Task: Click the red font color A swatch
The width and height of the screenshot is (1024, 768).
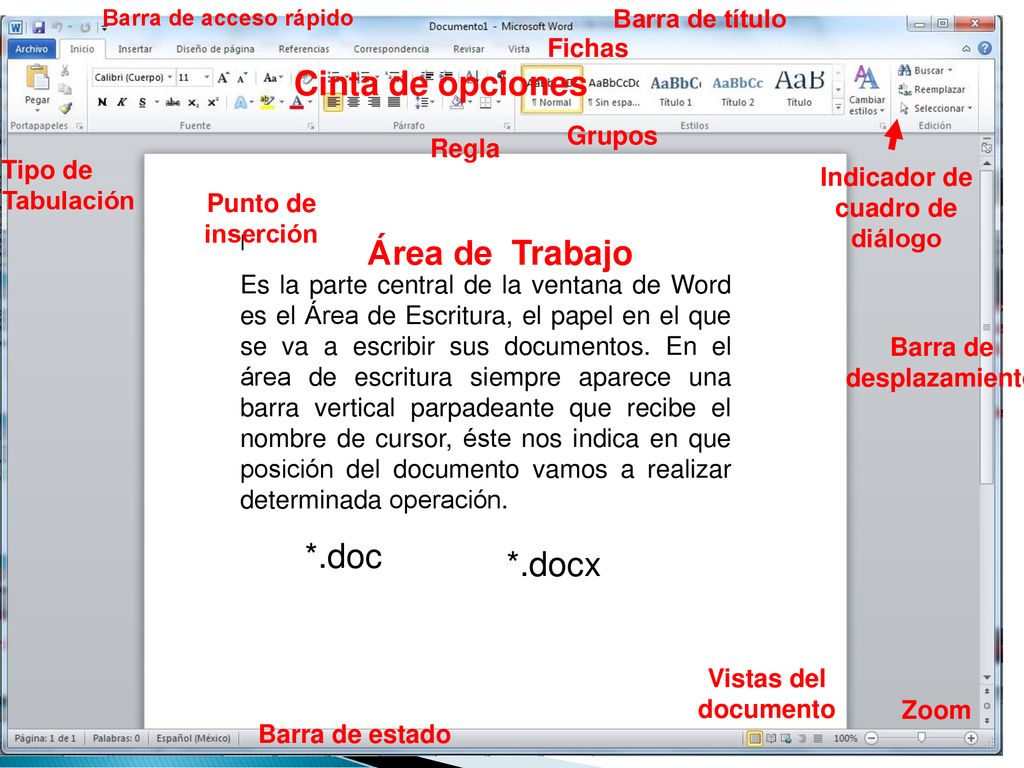Action: point(297,103)
